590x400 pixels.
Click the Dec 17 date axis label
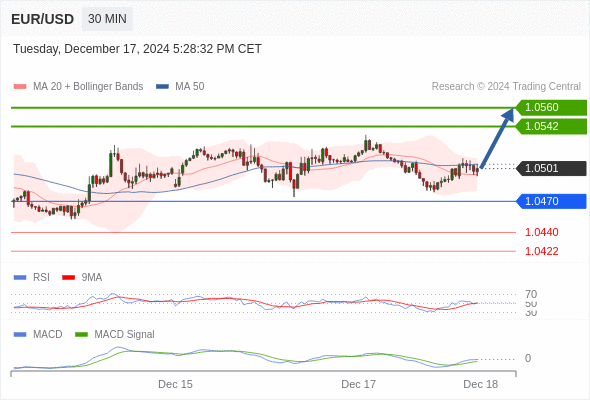(358, 384)
